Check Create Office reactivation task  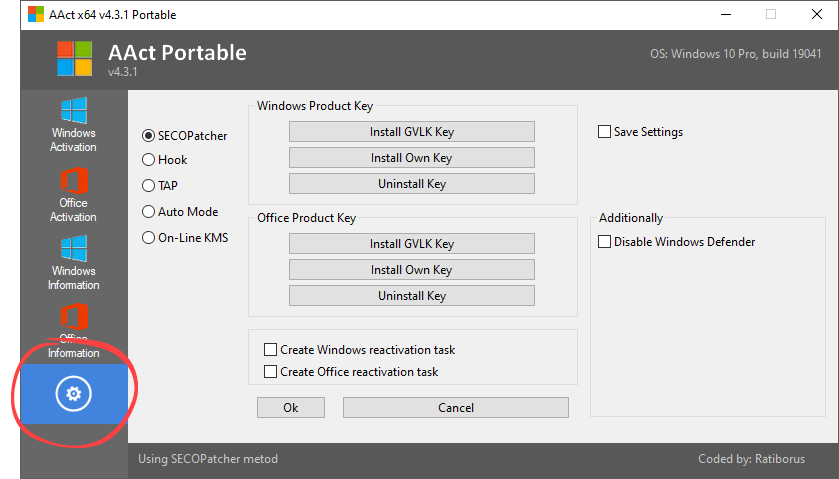[271, 372]
